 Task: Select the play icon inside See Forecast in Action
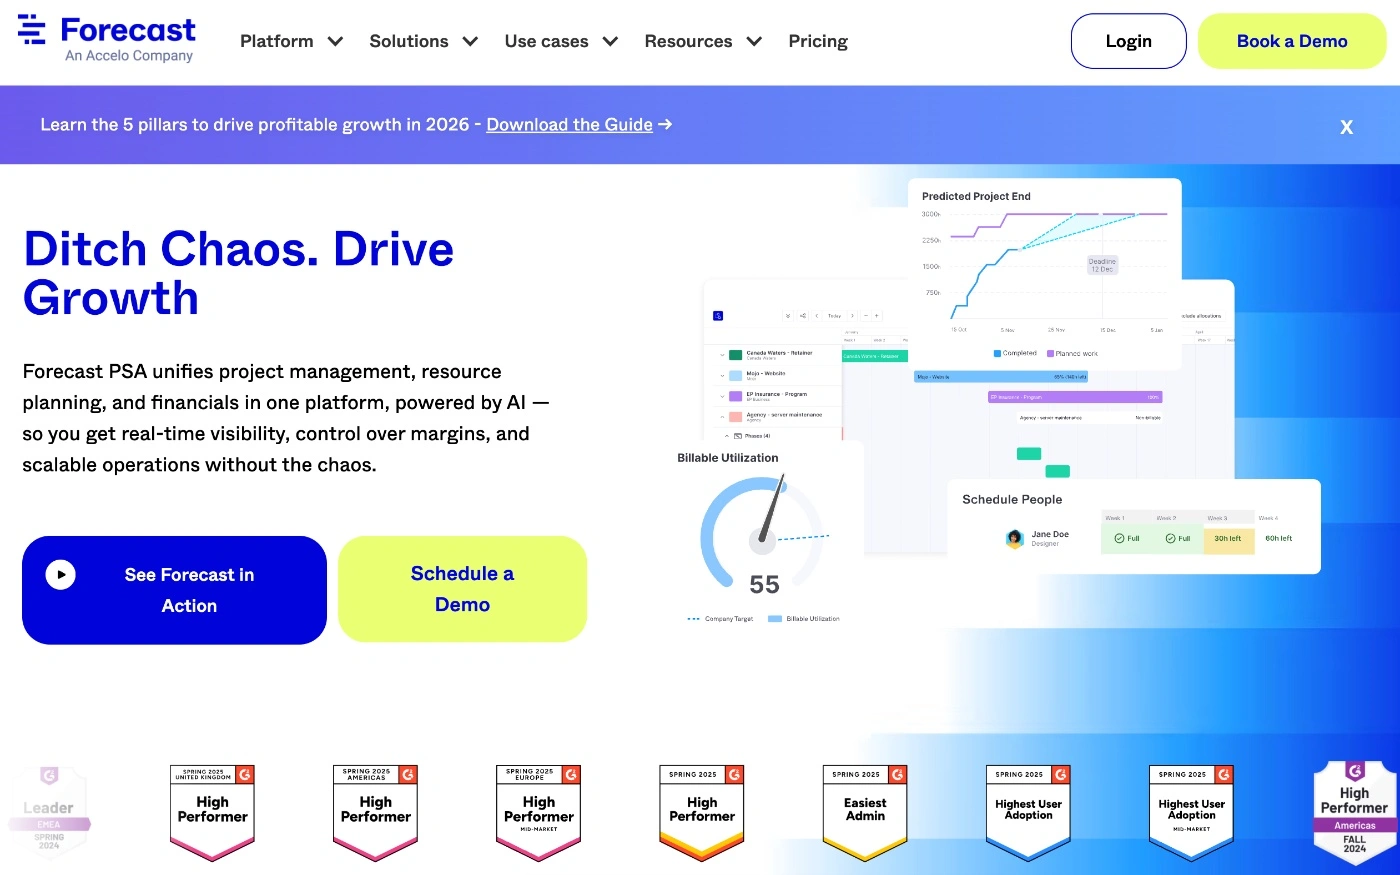(61, 574)
